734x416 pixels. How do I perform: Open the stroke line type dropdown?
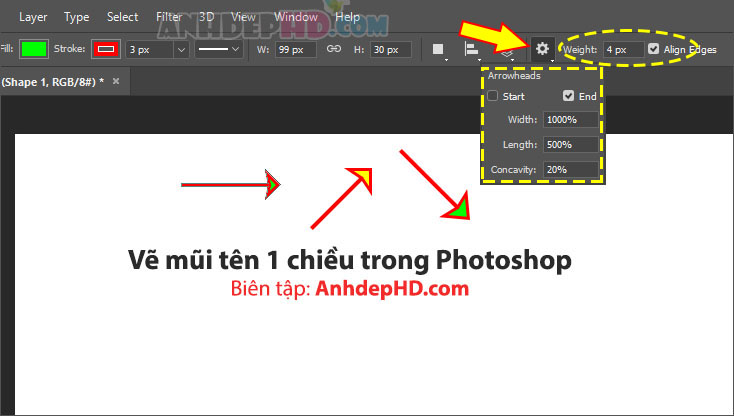coord(219,49)
